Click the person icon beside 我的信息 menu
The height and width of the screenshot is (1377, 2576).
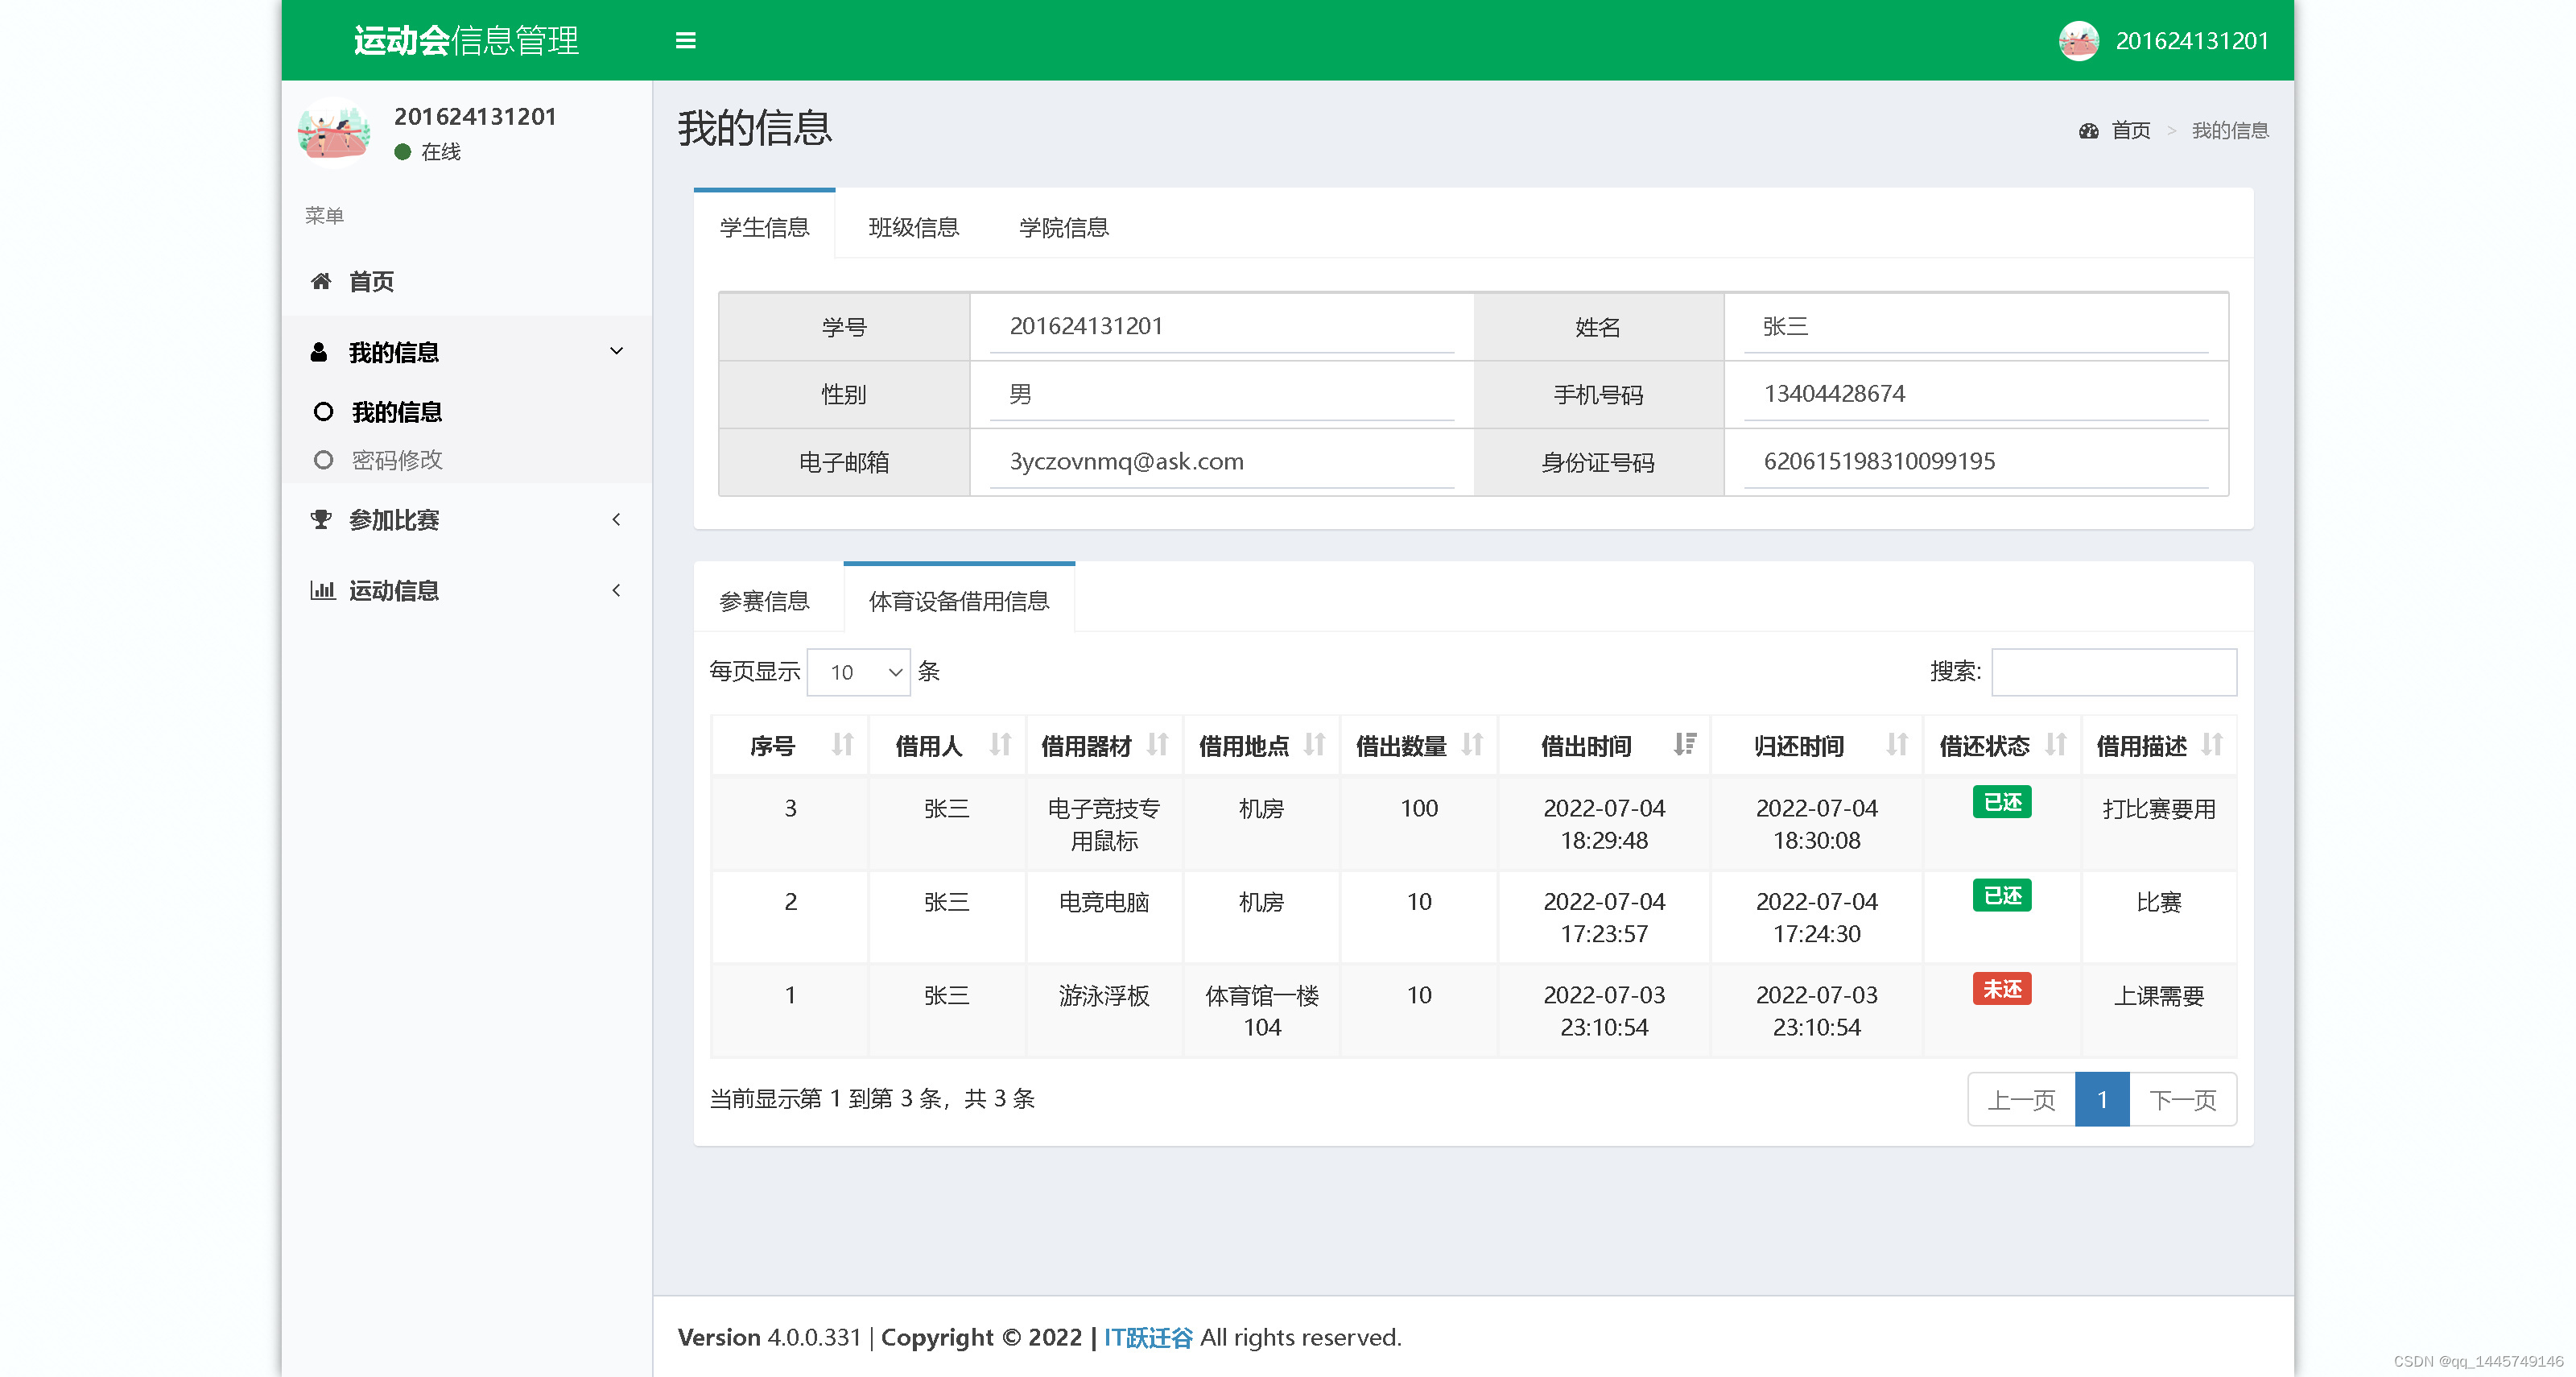(x=319, y=352)
